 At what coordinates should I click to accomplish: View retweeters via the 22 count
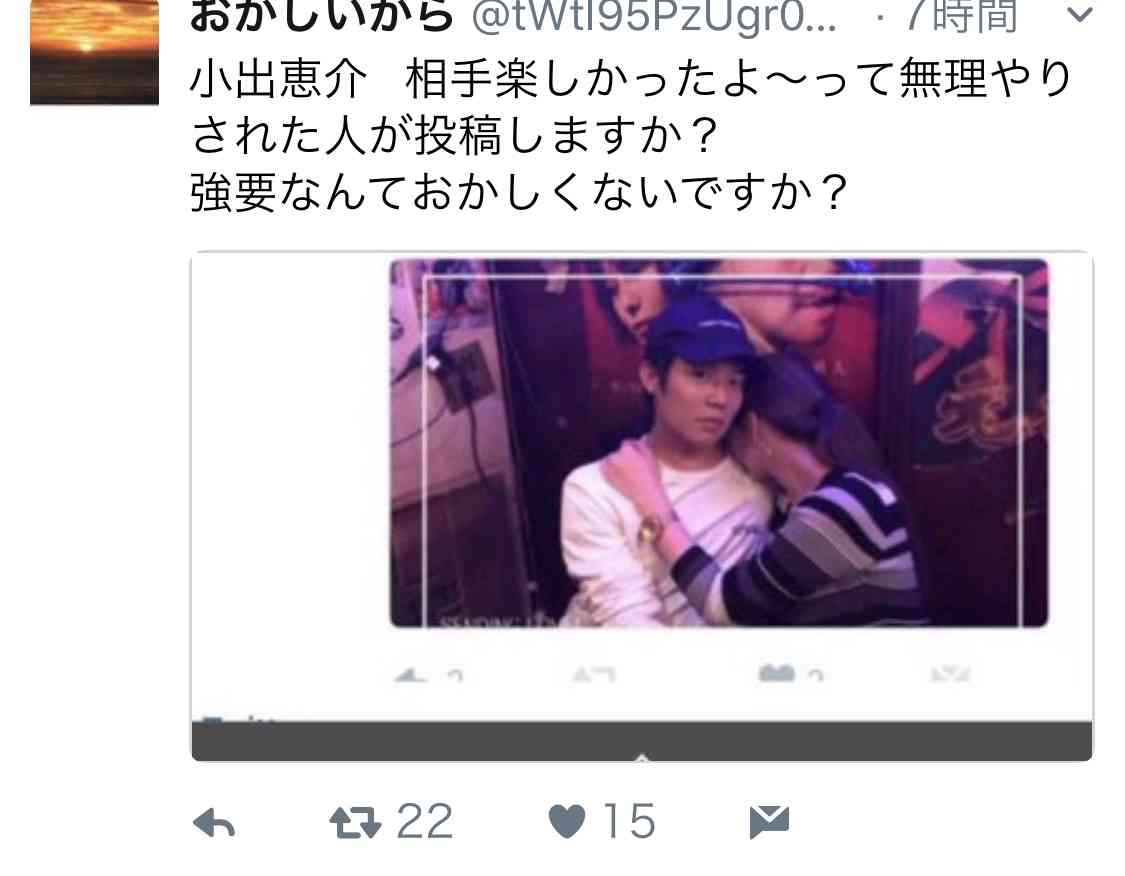pos(425,821)
